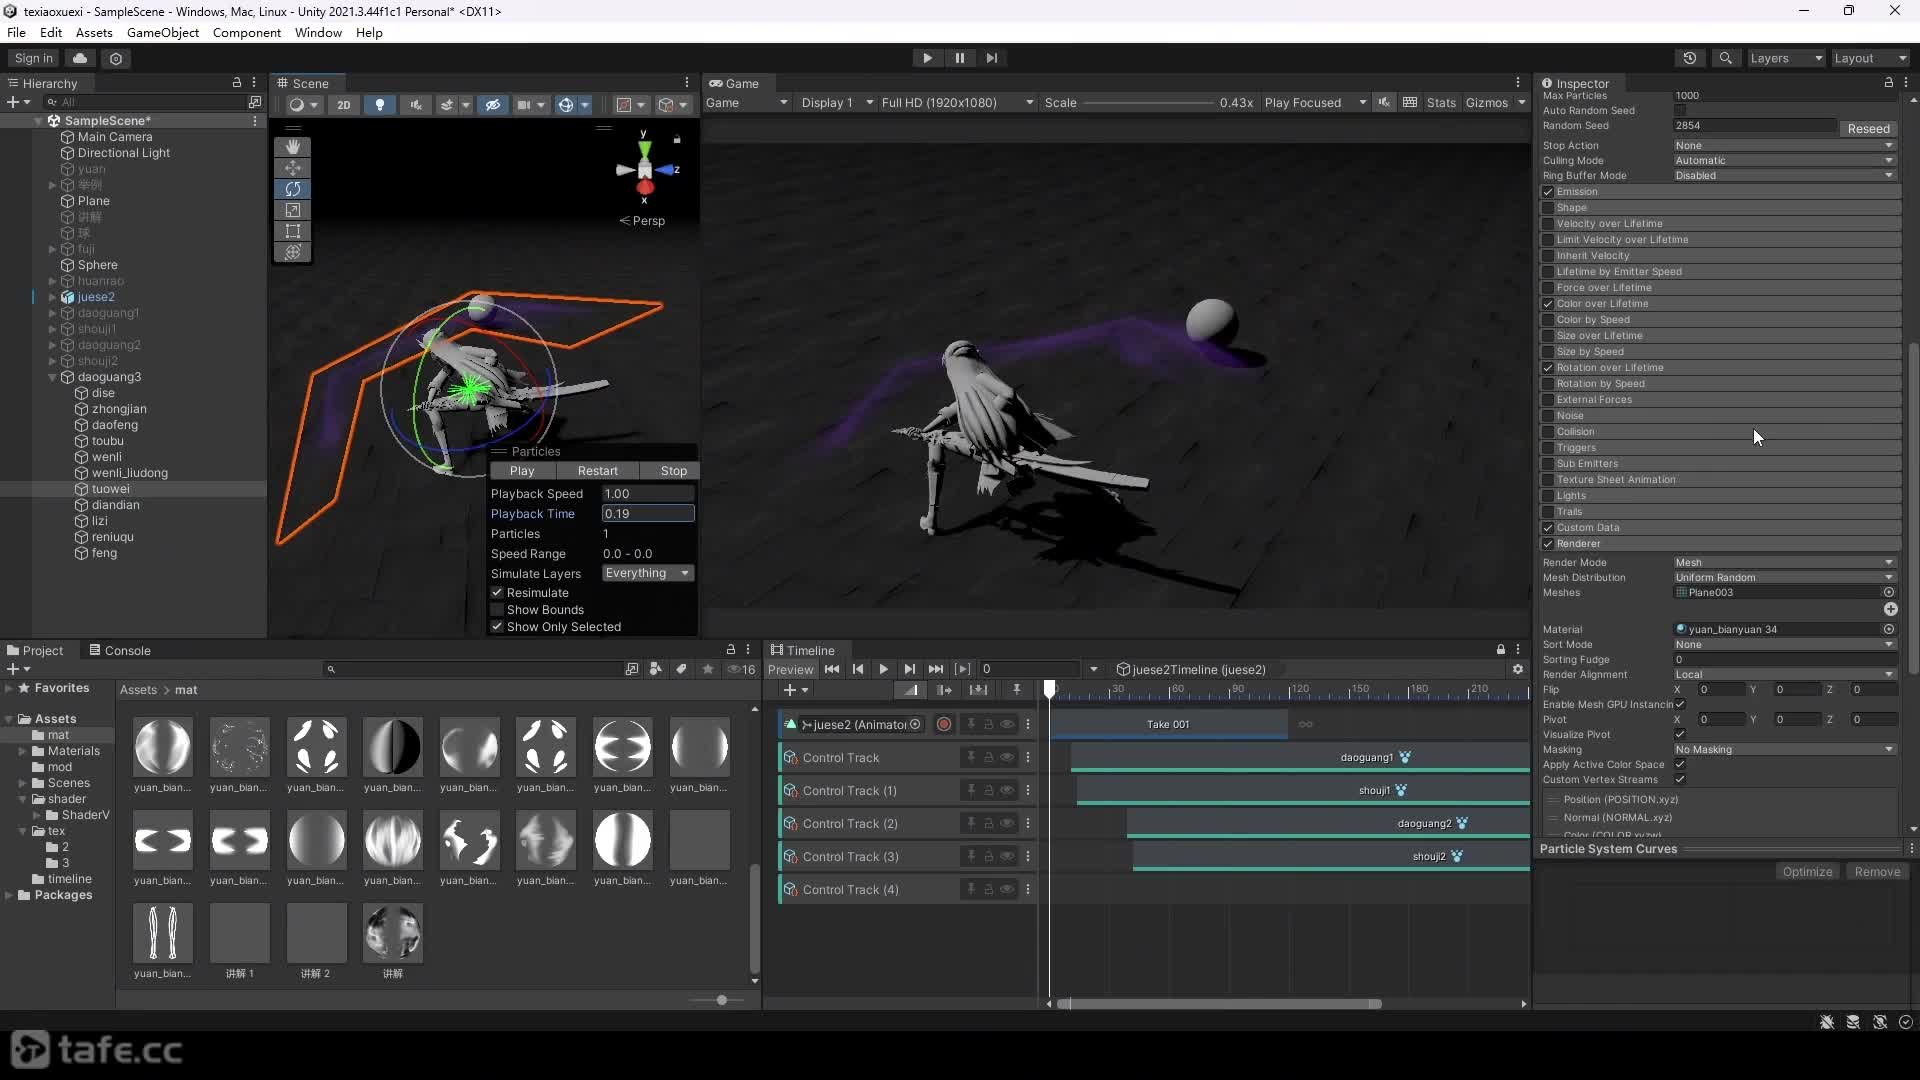Click the editor Pause button
1920x1080 pixels.
coord(959,58)
